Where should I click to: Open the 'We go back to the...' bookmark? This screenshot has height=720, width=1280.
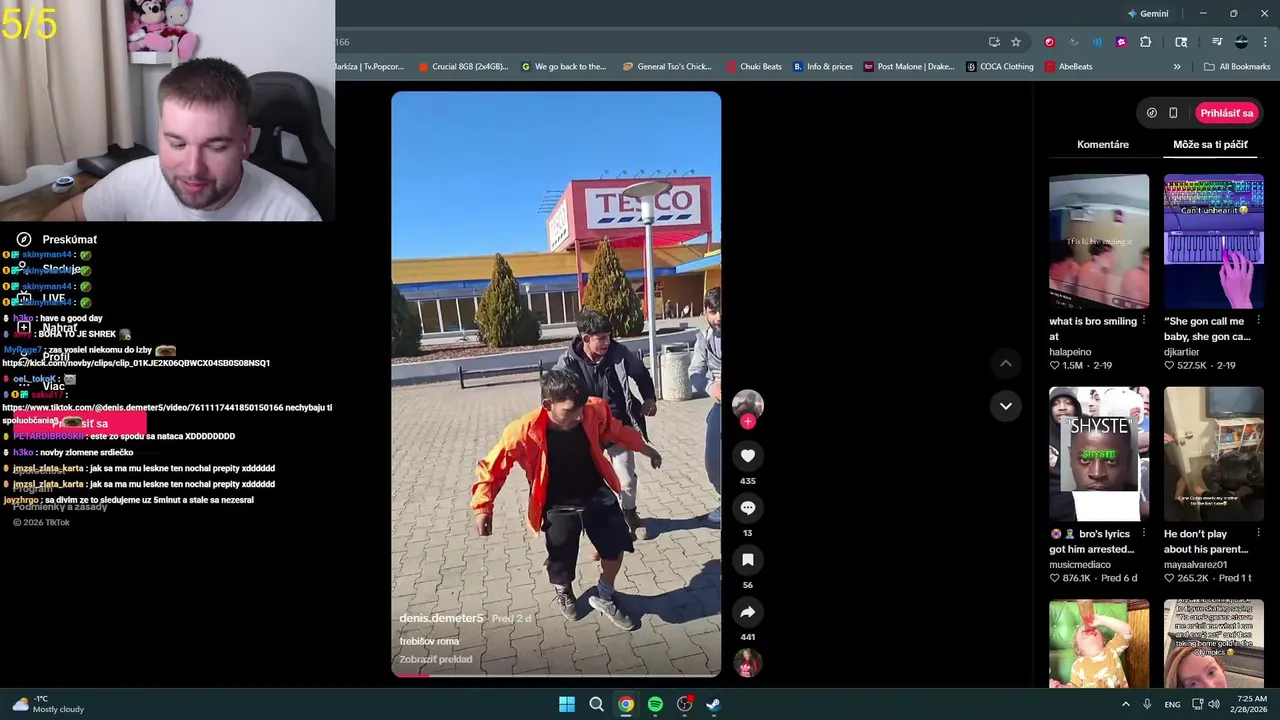click(564, 67)
